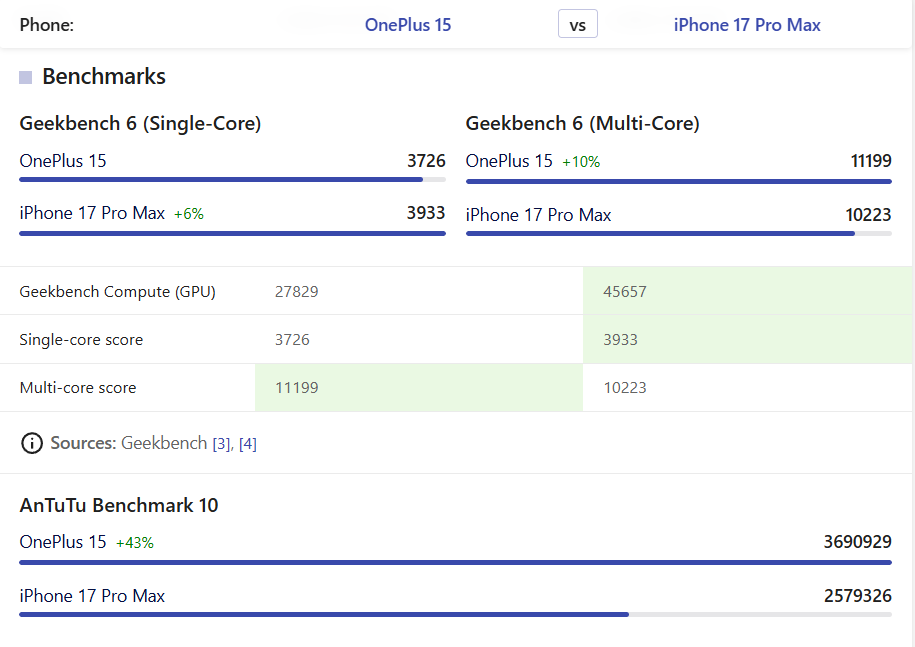Select the Single-core score row label

coord(81,340)
